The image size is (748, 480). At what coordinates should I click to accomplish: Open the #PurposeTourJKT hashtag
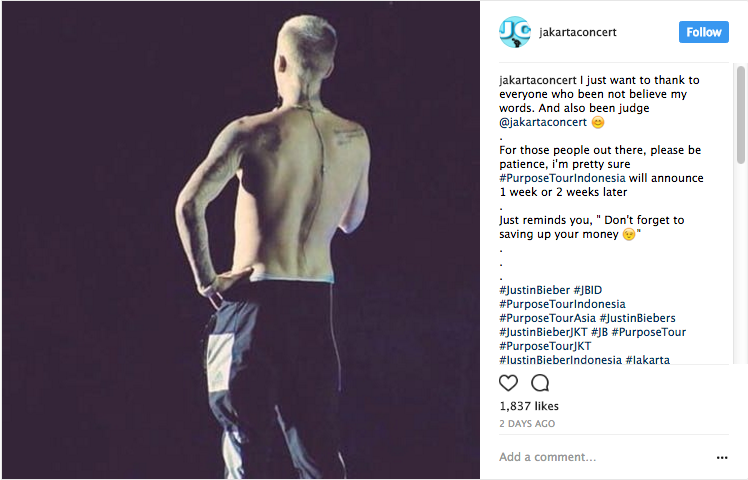coord(545,346)
